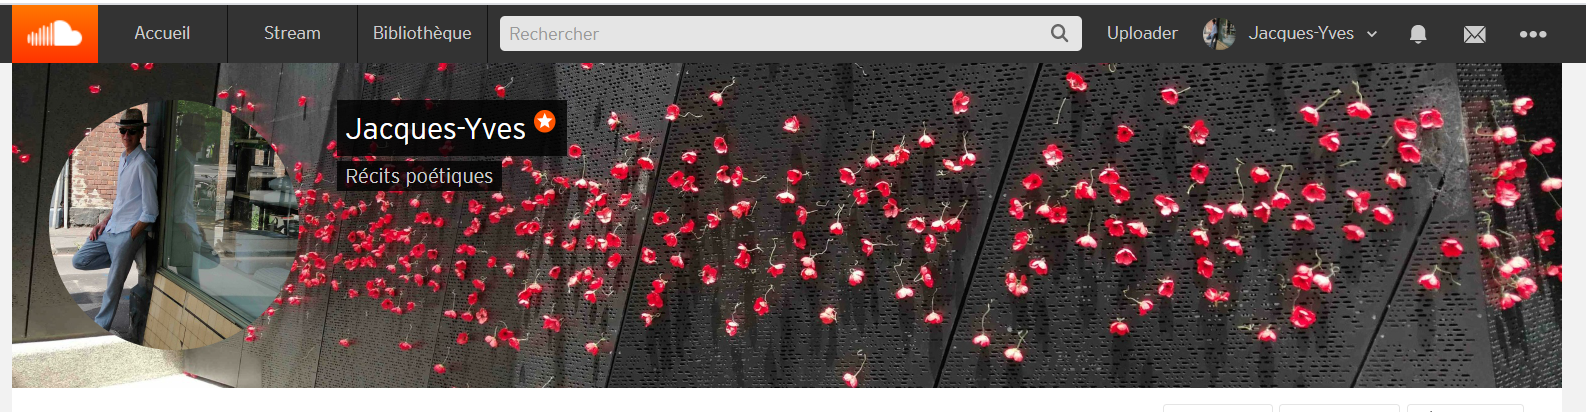
Task: Open the Uploader page
Action: coord(1142,33)
